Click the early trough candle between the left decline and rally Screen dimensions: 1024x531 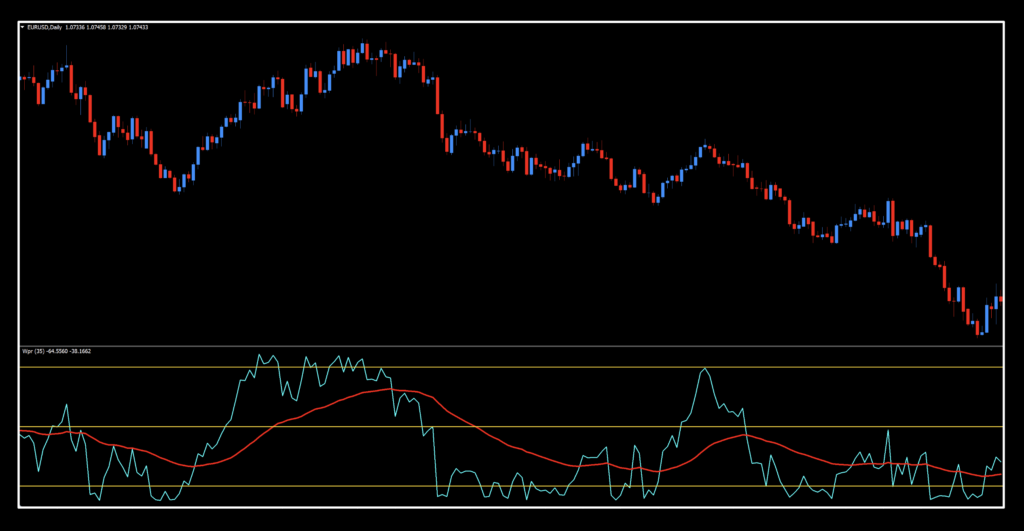click(x=178, y=183)
